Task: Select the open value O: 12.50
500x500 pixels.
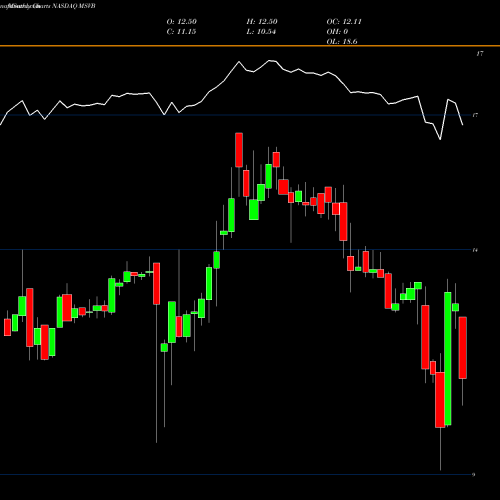Action: (x=182, y=22)
